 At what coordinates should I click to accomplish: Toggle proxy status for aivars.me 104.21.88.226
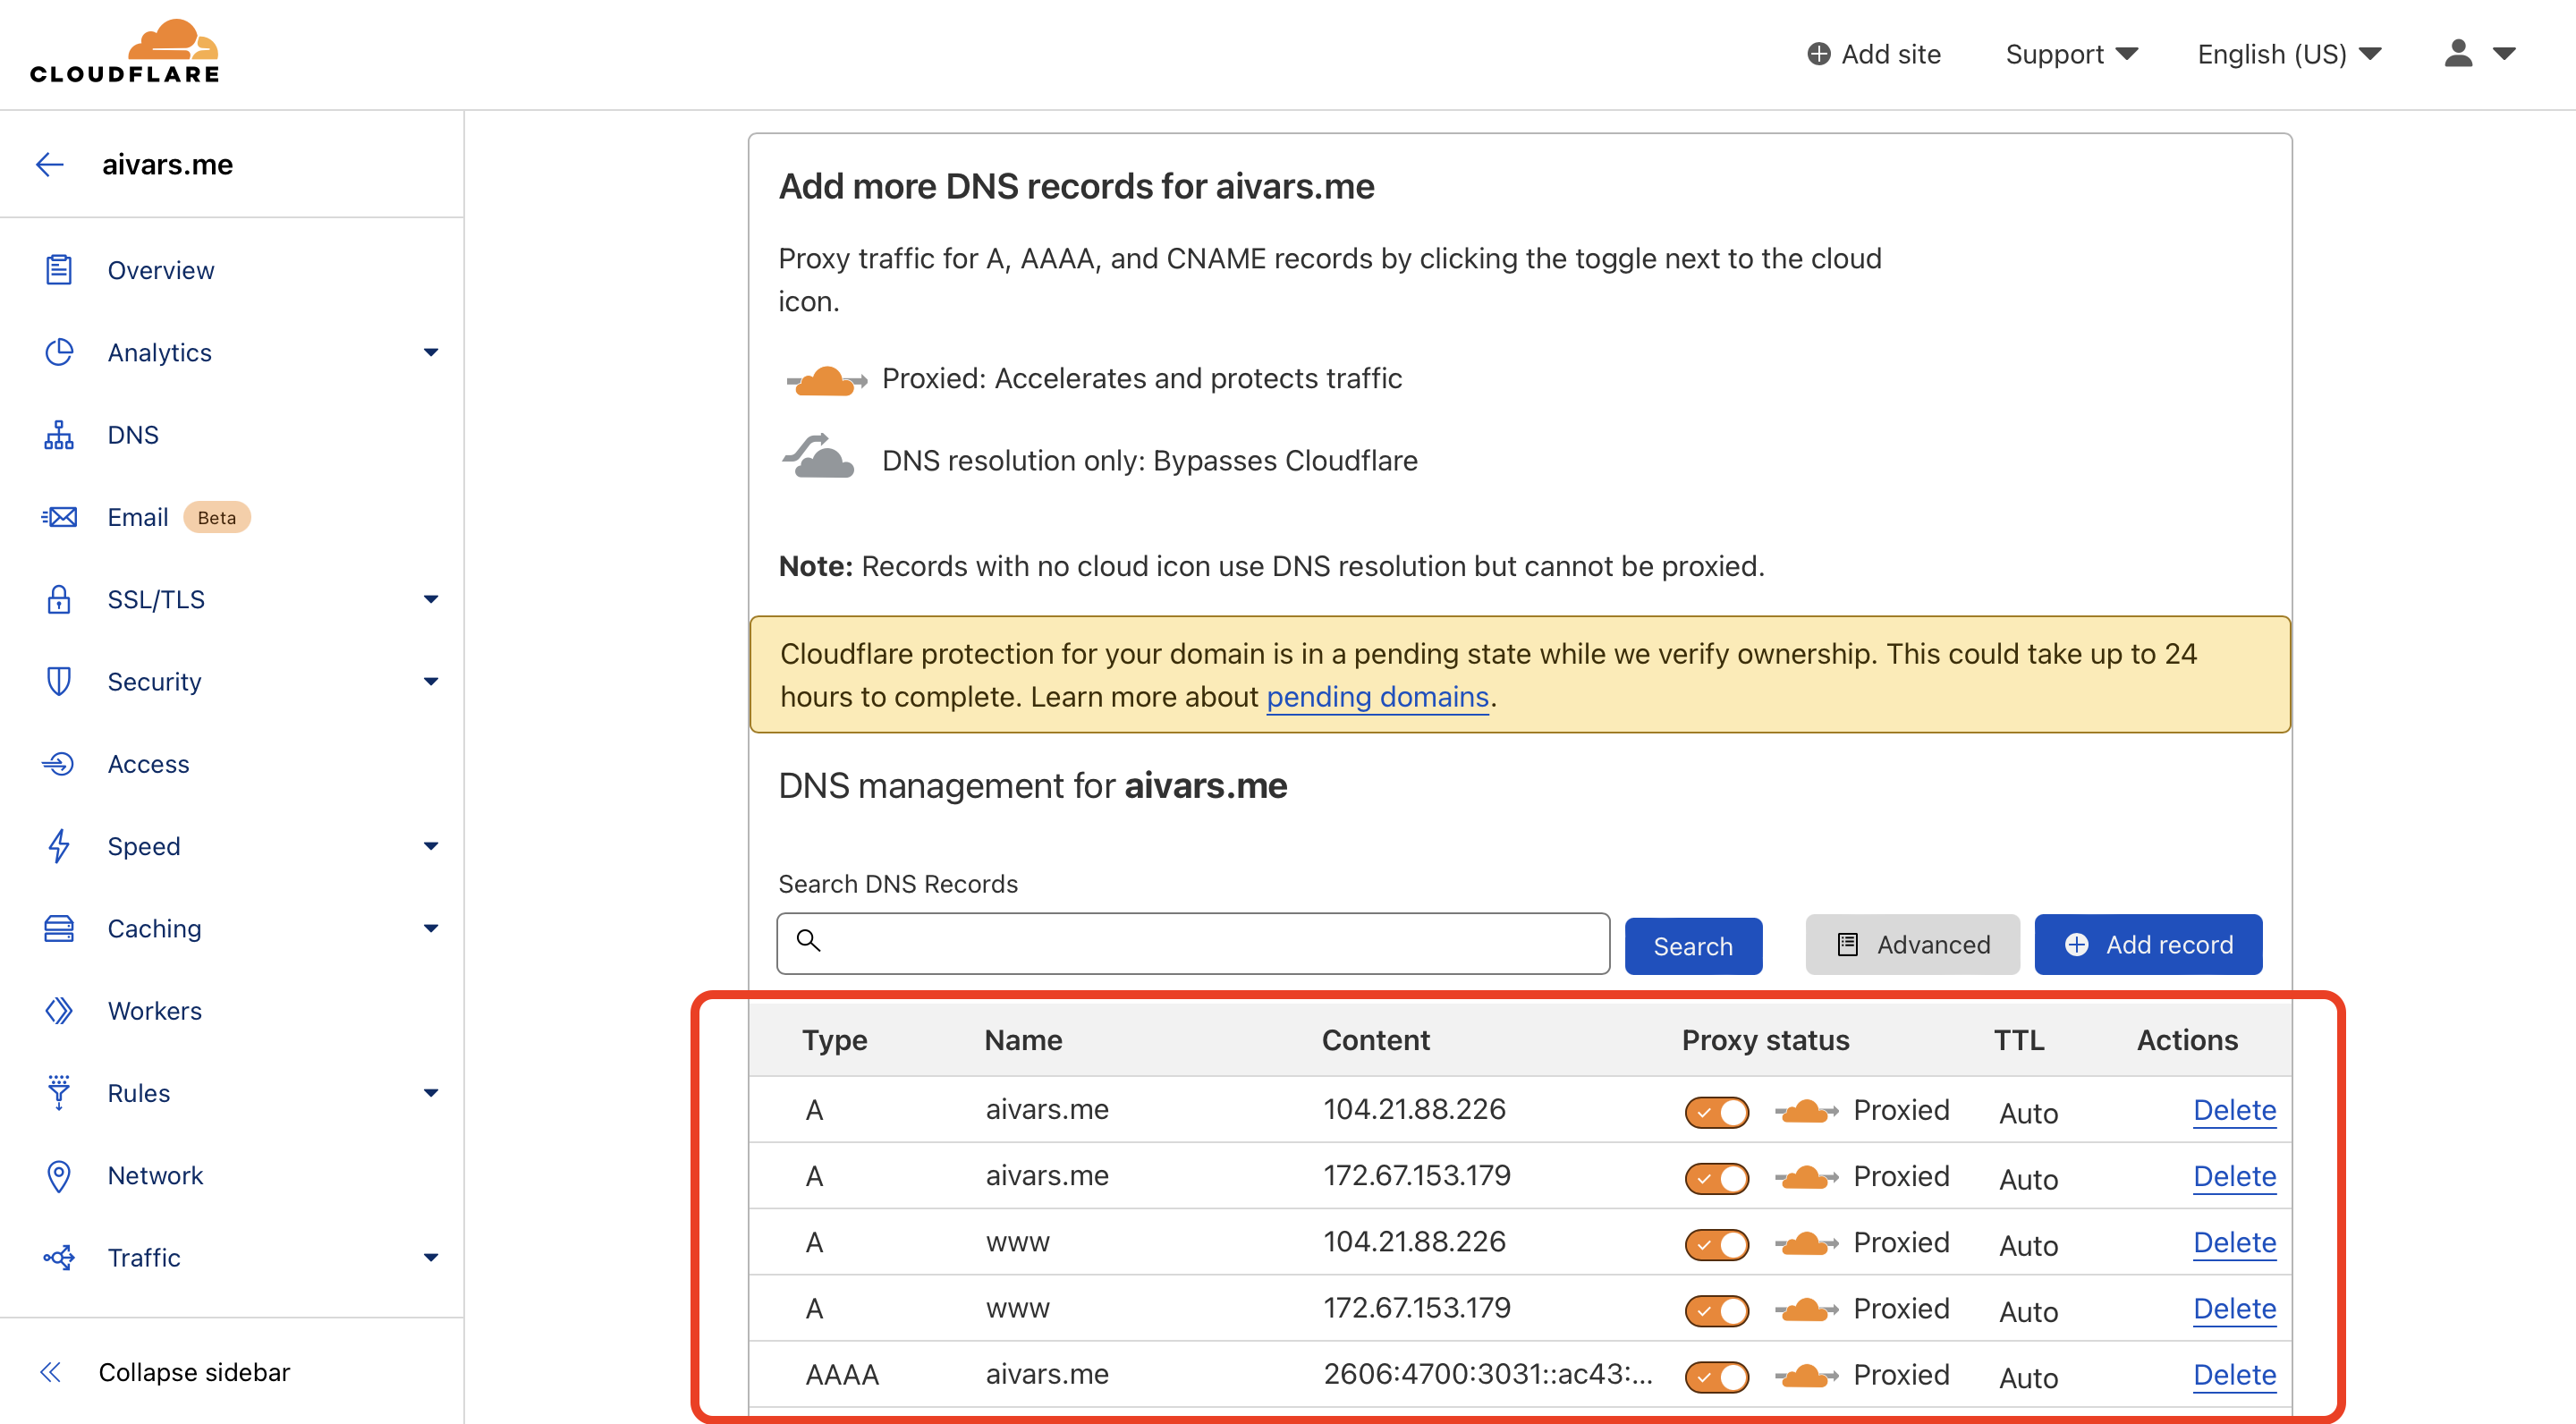(1715, 1108)
